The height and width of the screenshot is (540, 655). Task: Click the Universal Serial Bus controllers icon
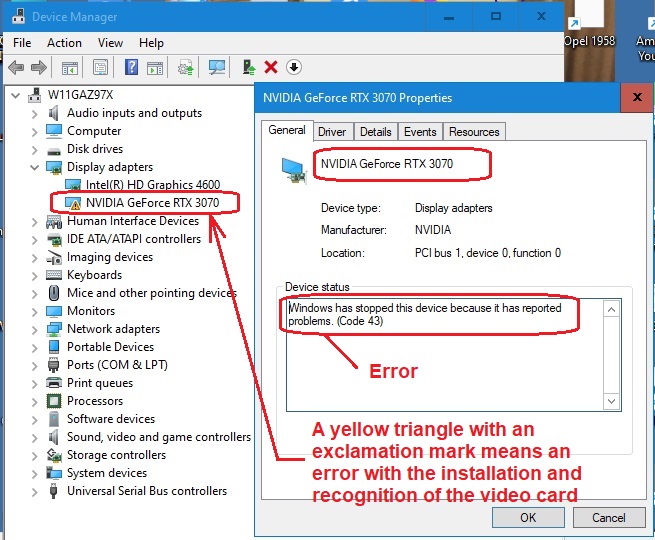[53, 491]
